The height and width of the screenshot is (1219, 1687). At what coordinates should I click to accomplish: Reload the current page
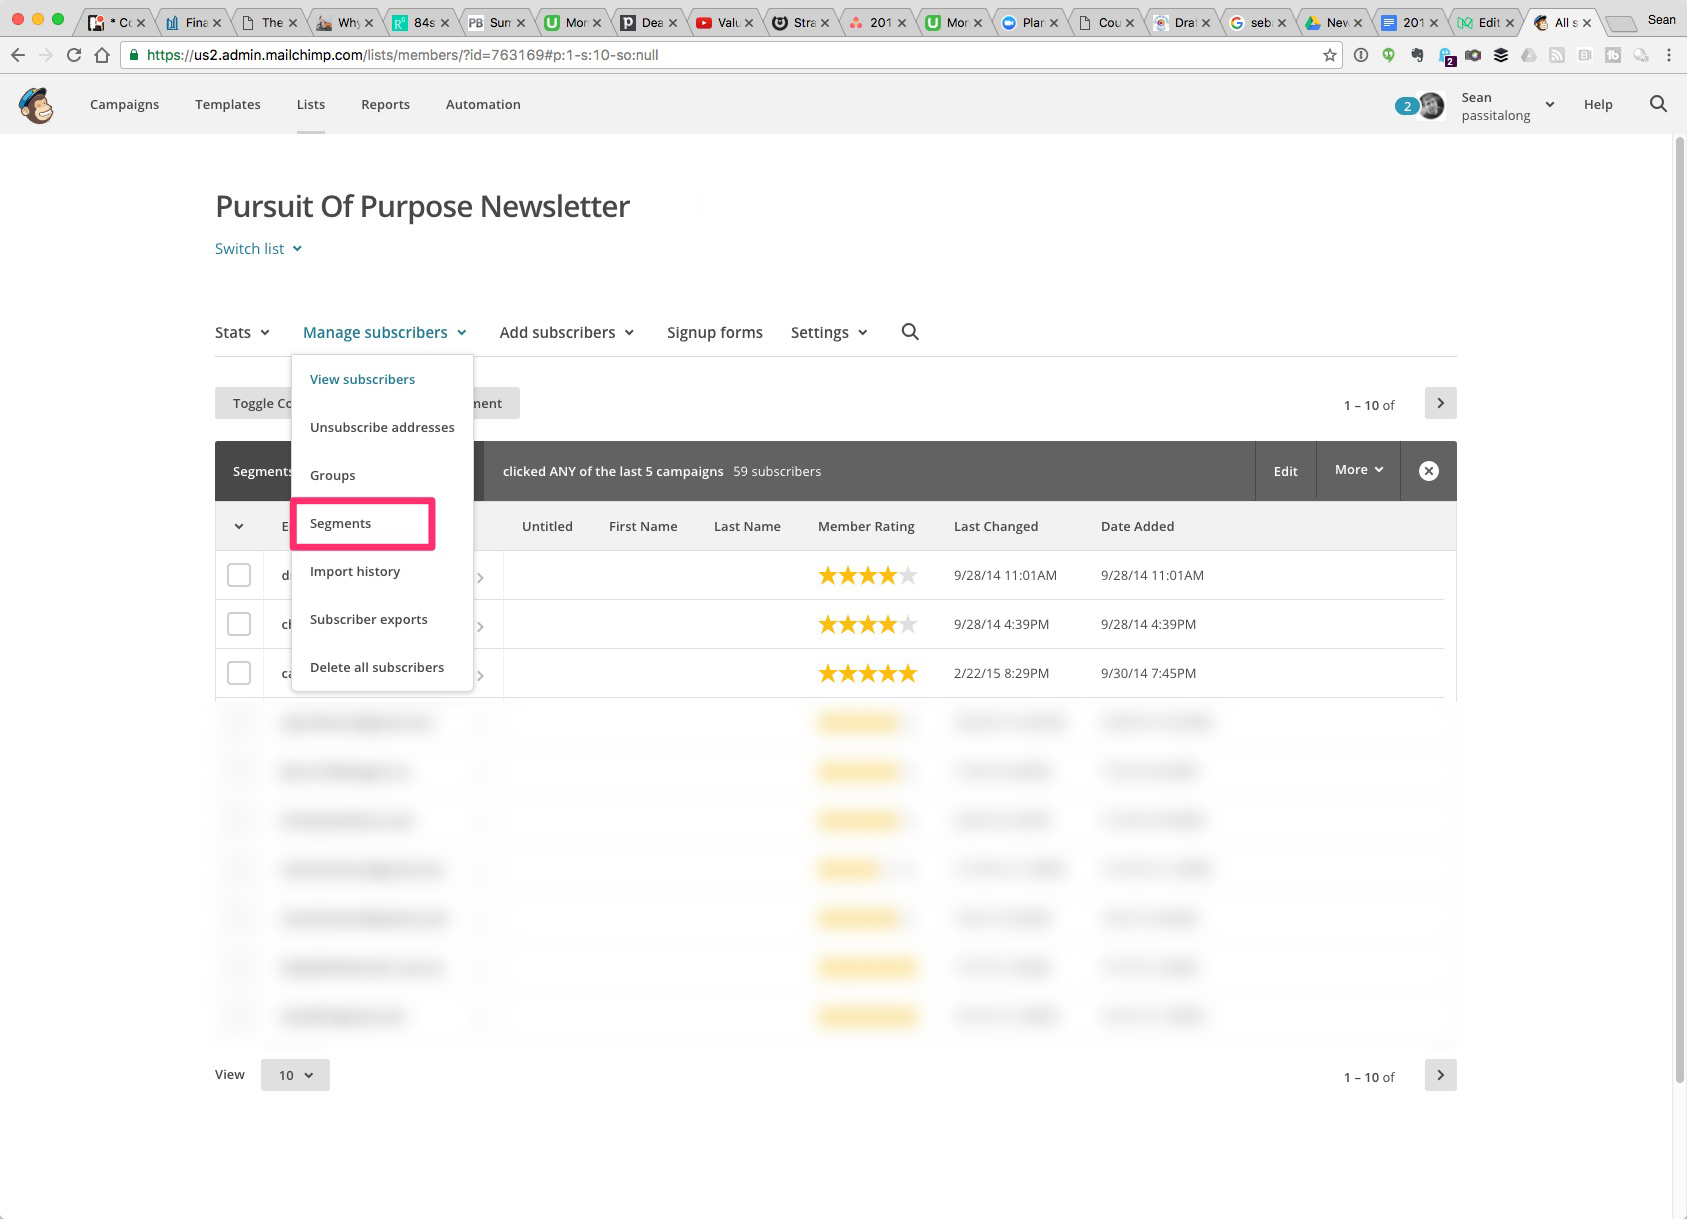pyautogui.click(x=74, y=55)
